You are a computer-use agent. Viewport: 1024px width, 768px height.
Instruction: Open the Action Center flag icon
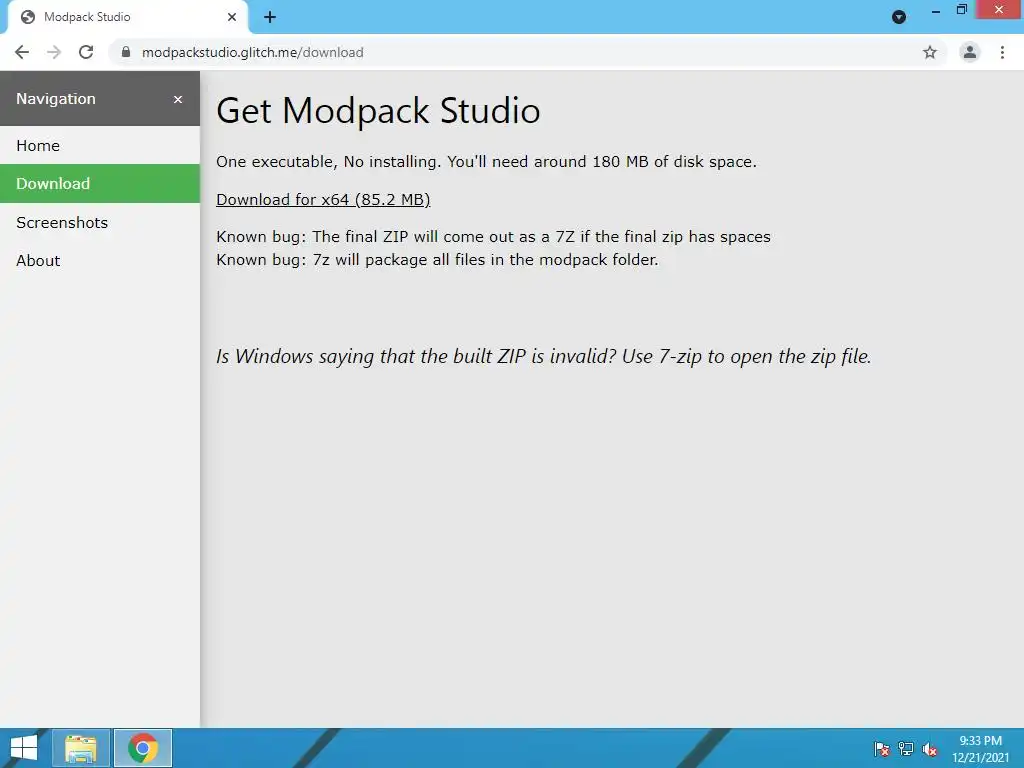(882, 749)
